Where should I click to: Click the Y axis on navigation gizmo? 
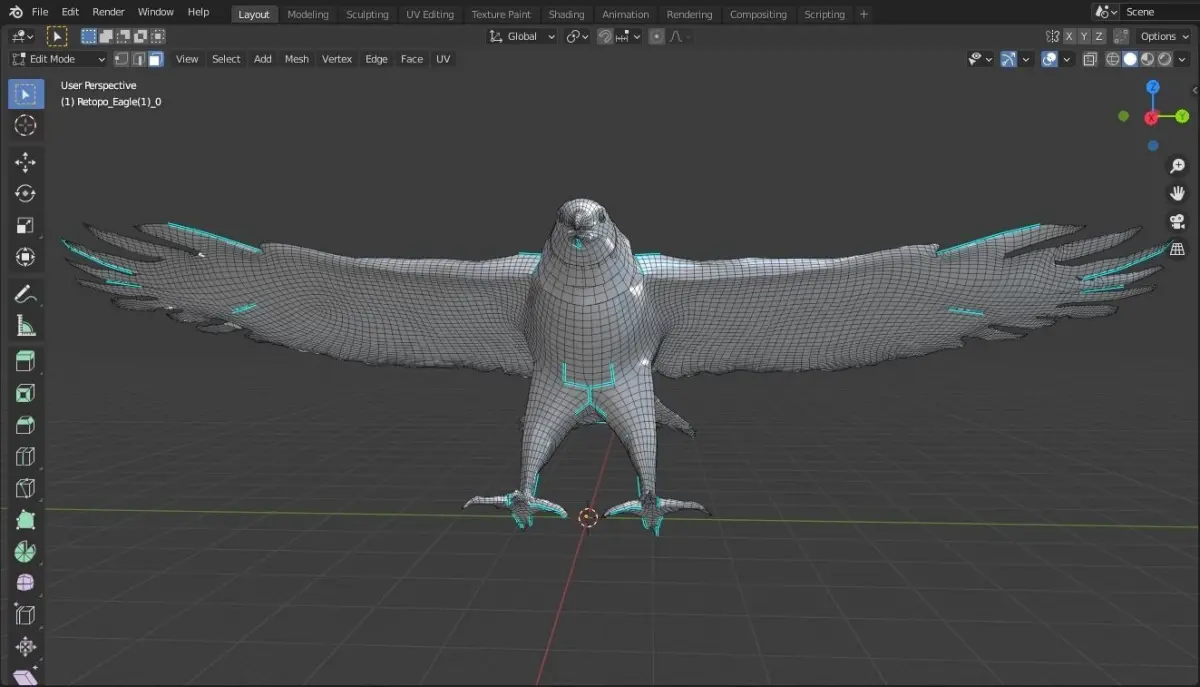tap(1181, 117)
